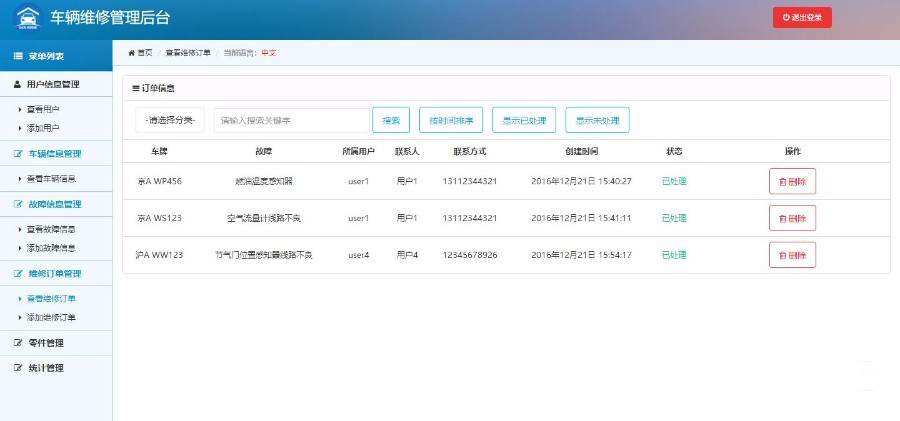Image resolution: width=900 pixels, height=421 pixels.
Task: Focus the search keyword input field
Action: coord(292,121)
